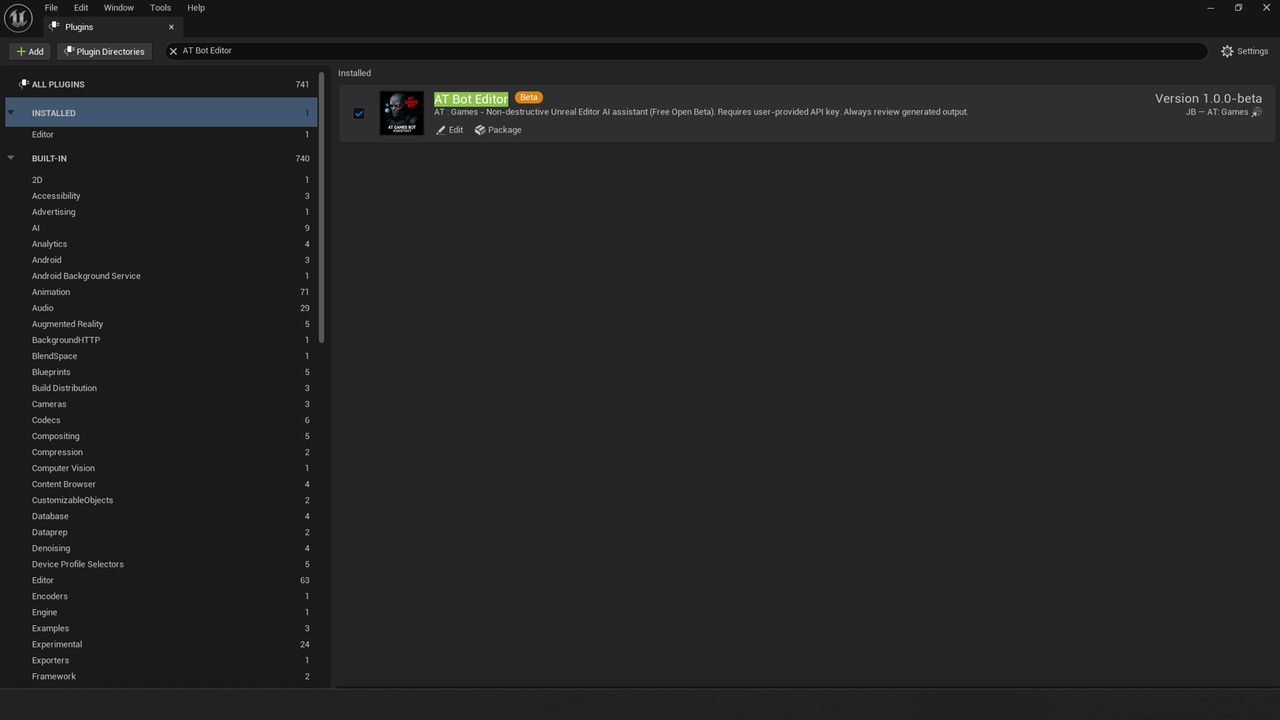Restore down the editor window
This screenshot has height=720, width=1280.
(1238, 8)
